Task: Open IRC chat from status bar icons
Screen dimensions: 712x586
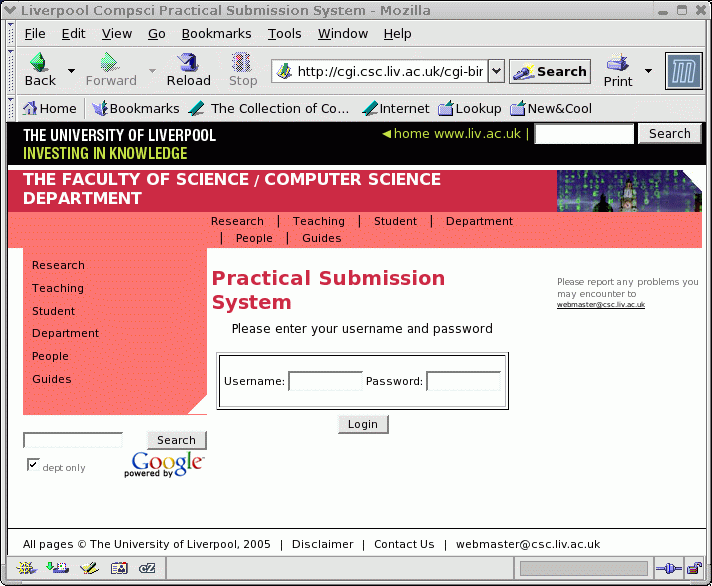Action: point(147,568)
